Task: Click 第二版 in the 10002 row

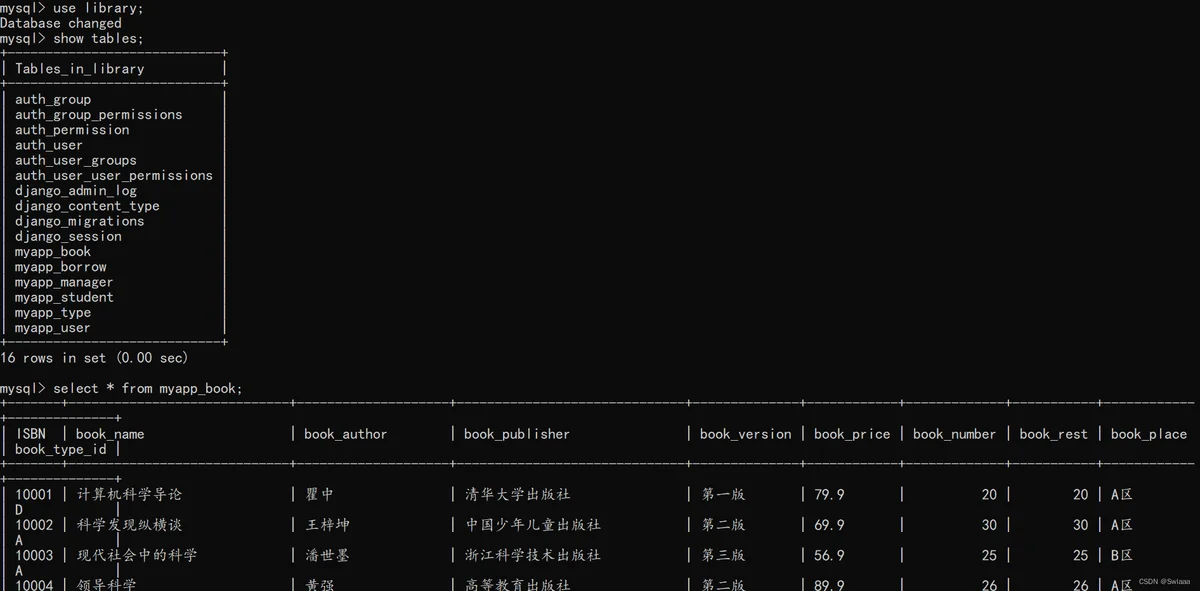Action: pos(723,525)
